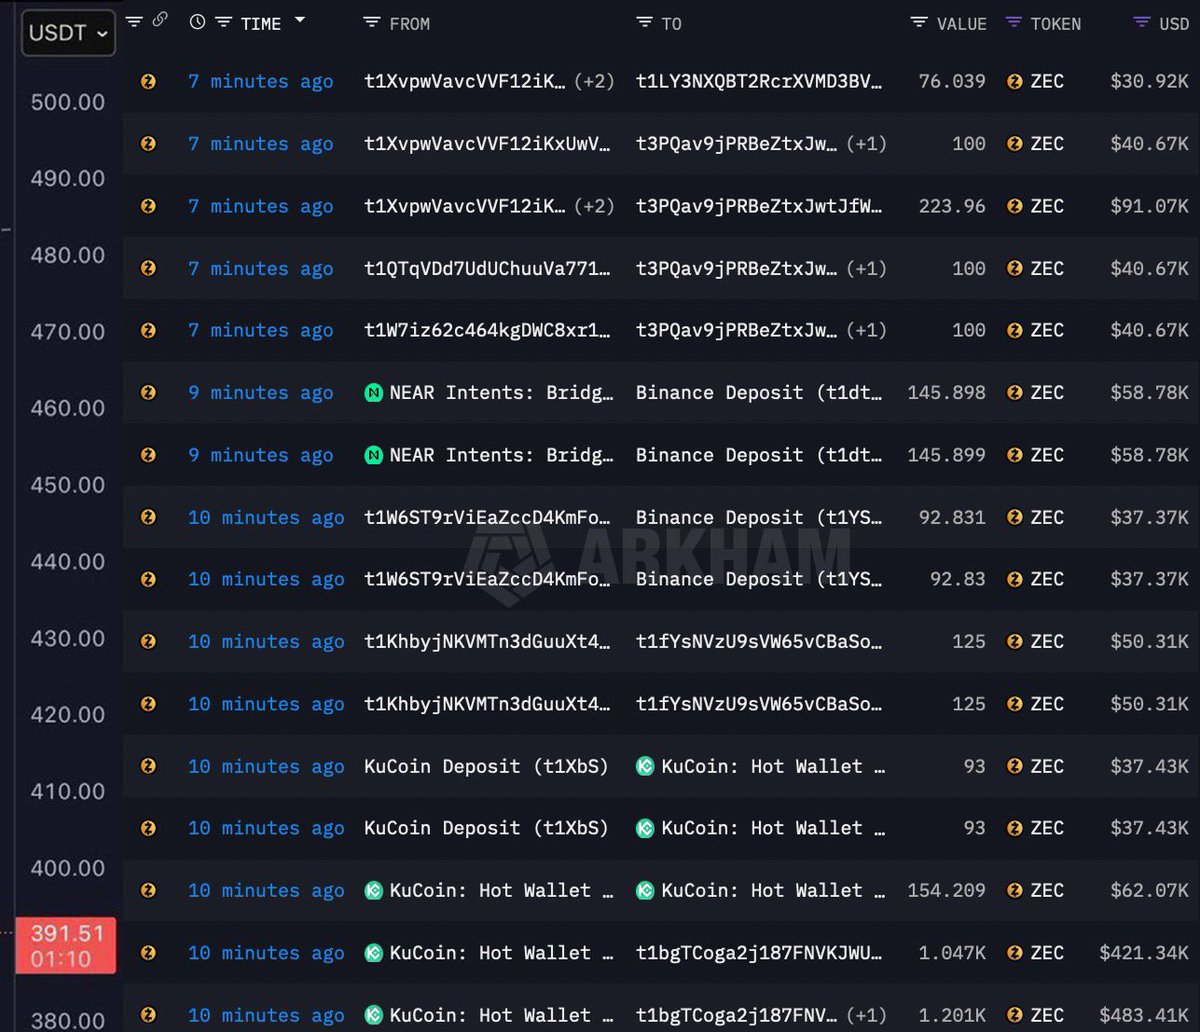The width and height of the screenshot is (1200, 1032).
Task: Click the FROM column header label
Action: point(410,24)
